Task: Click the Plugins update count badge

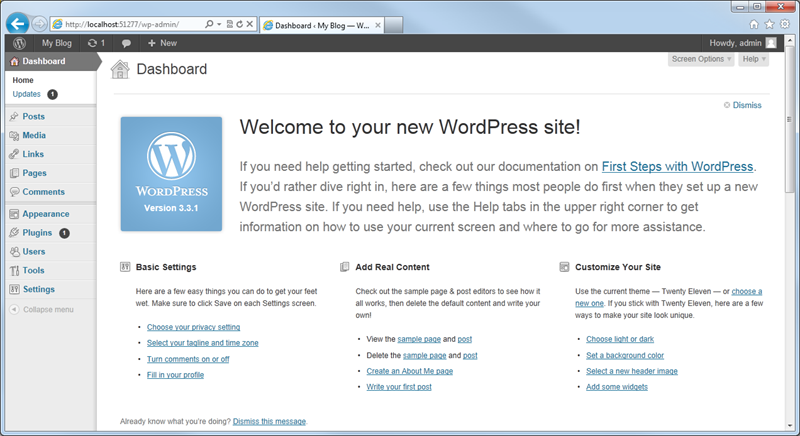Action: 64,233
